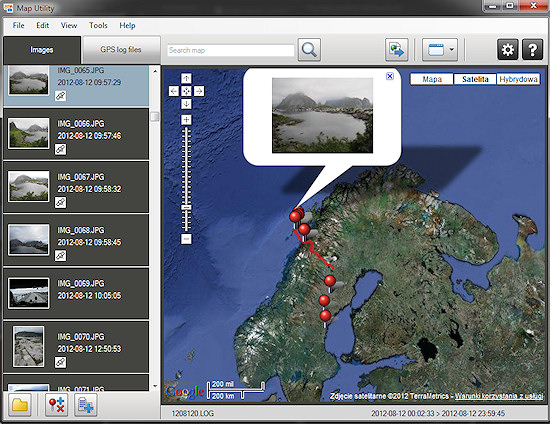Click the open folder icon at bottom
Image resolution: width=550 pixels, height=424 pixels.
(20, 405)
